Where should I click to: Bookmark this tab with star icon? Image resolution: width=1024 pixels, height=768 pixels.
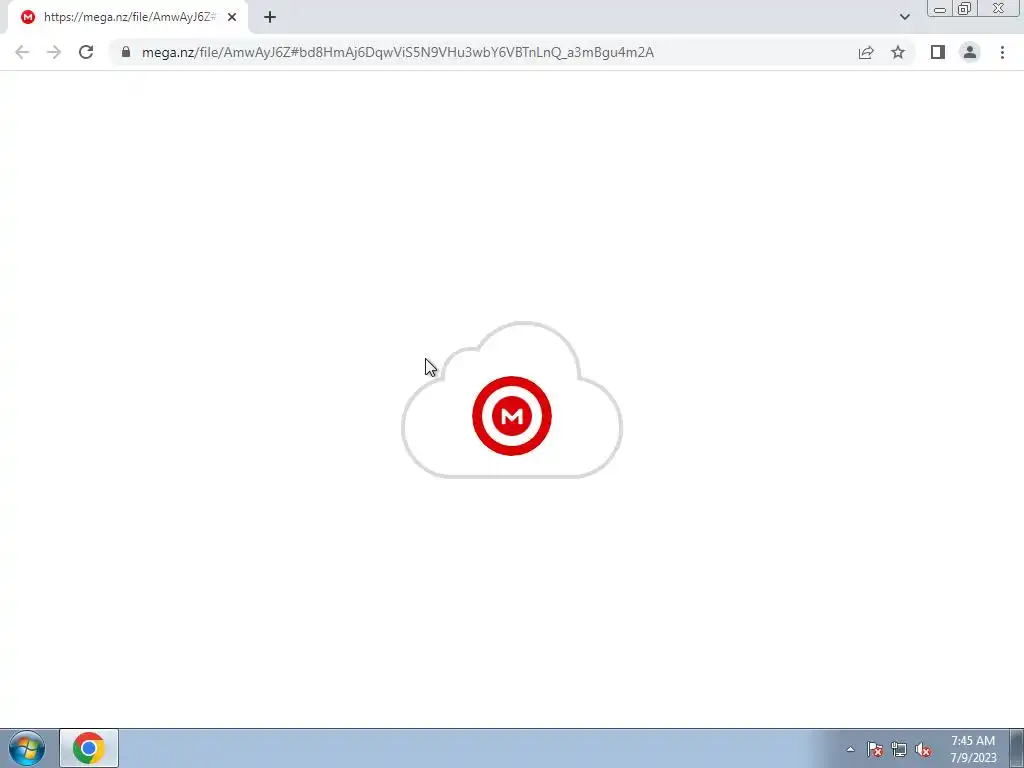tap(898, 52)
